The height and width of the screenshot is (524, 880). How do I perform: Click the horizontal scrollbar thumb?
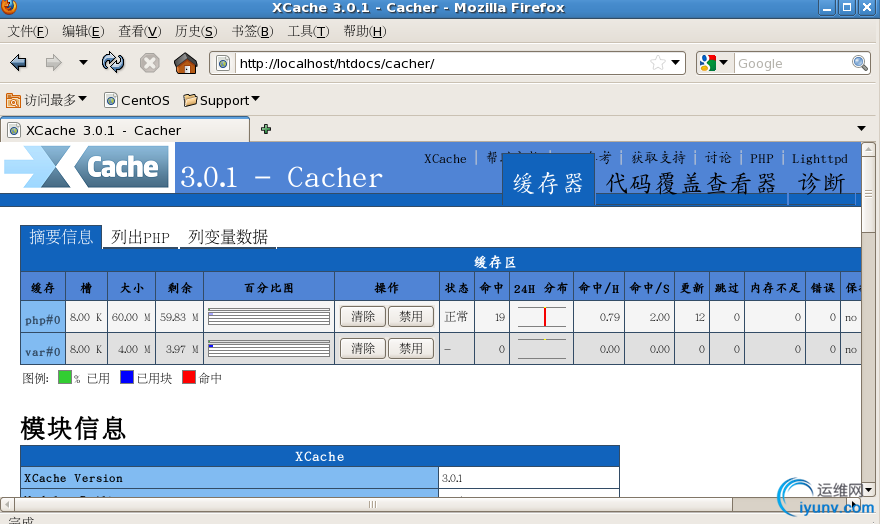373,504
